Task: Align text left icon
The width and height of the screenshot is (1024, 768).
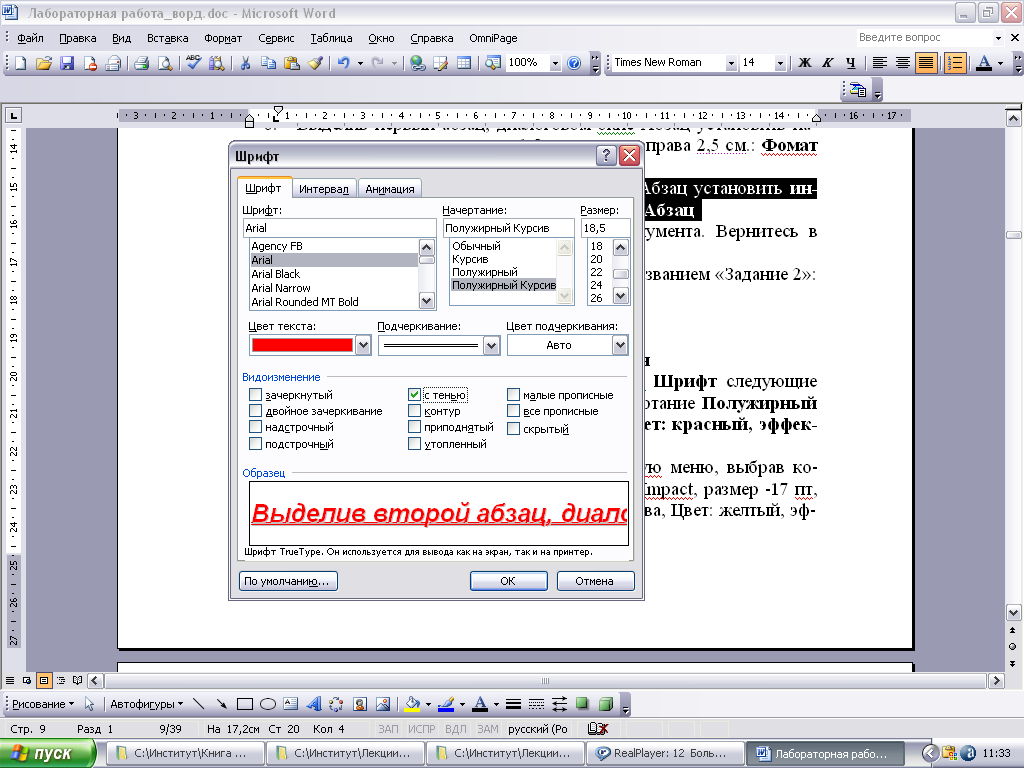Action: tap(880, 63)
